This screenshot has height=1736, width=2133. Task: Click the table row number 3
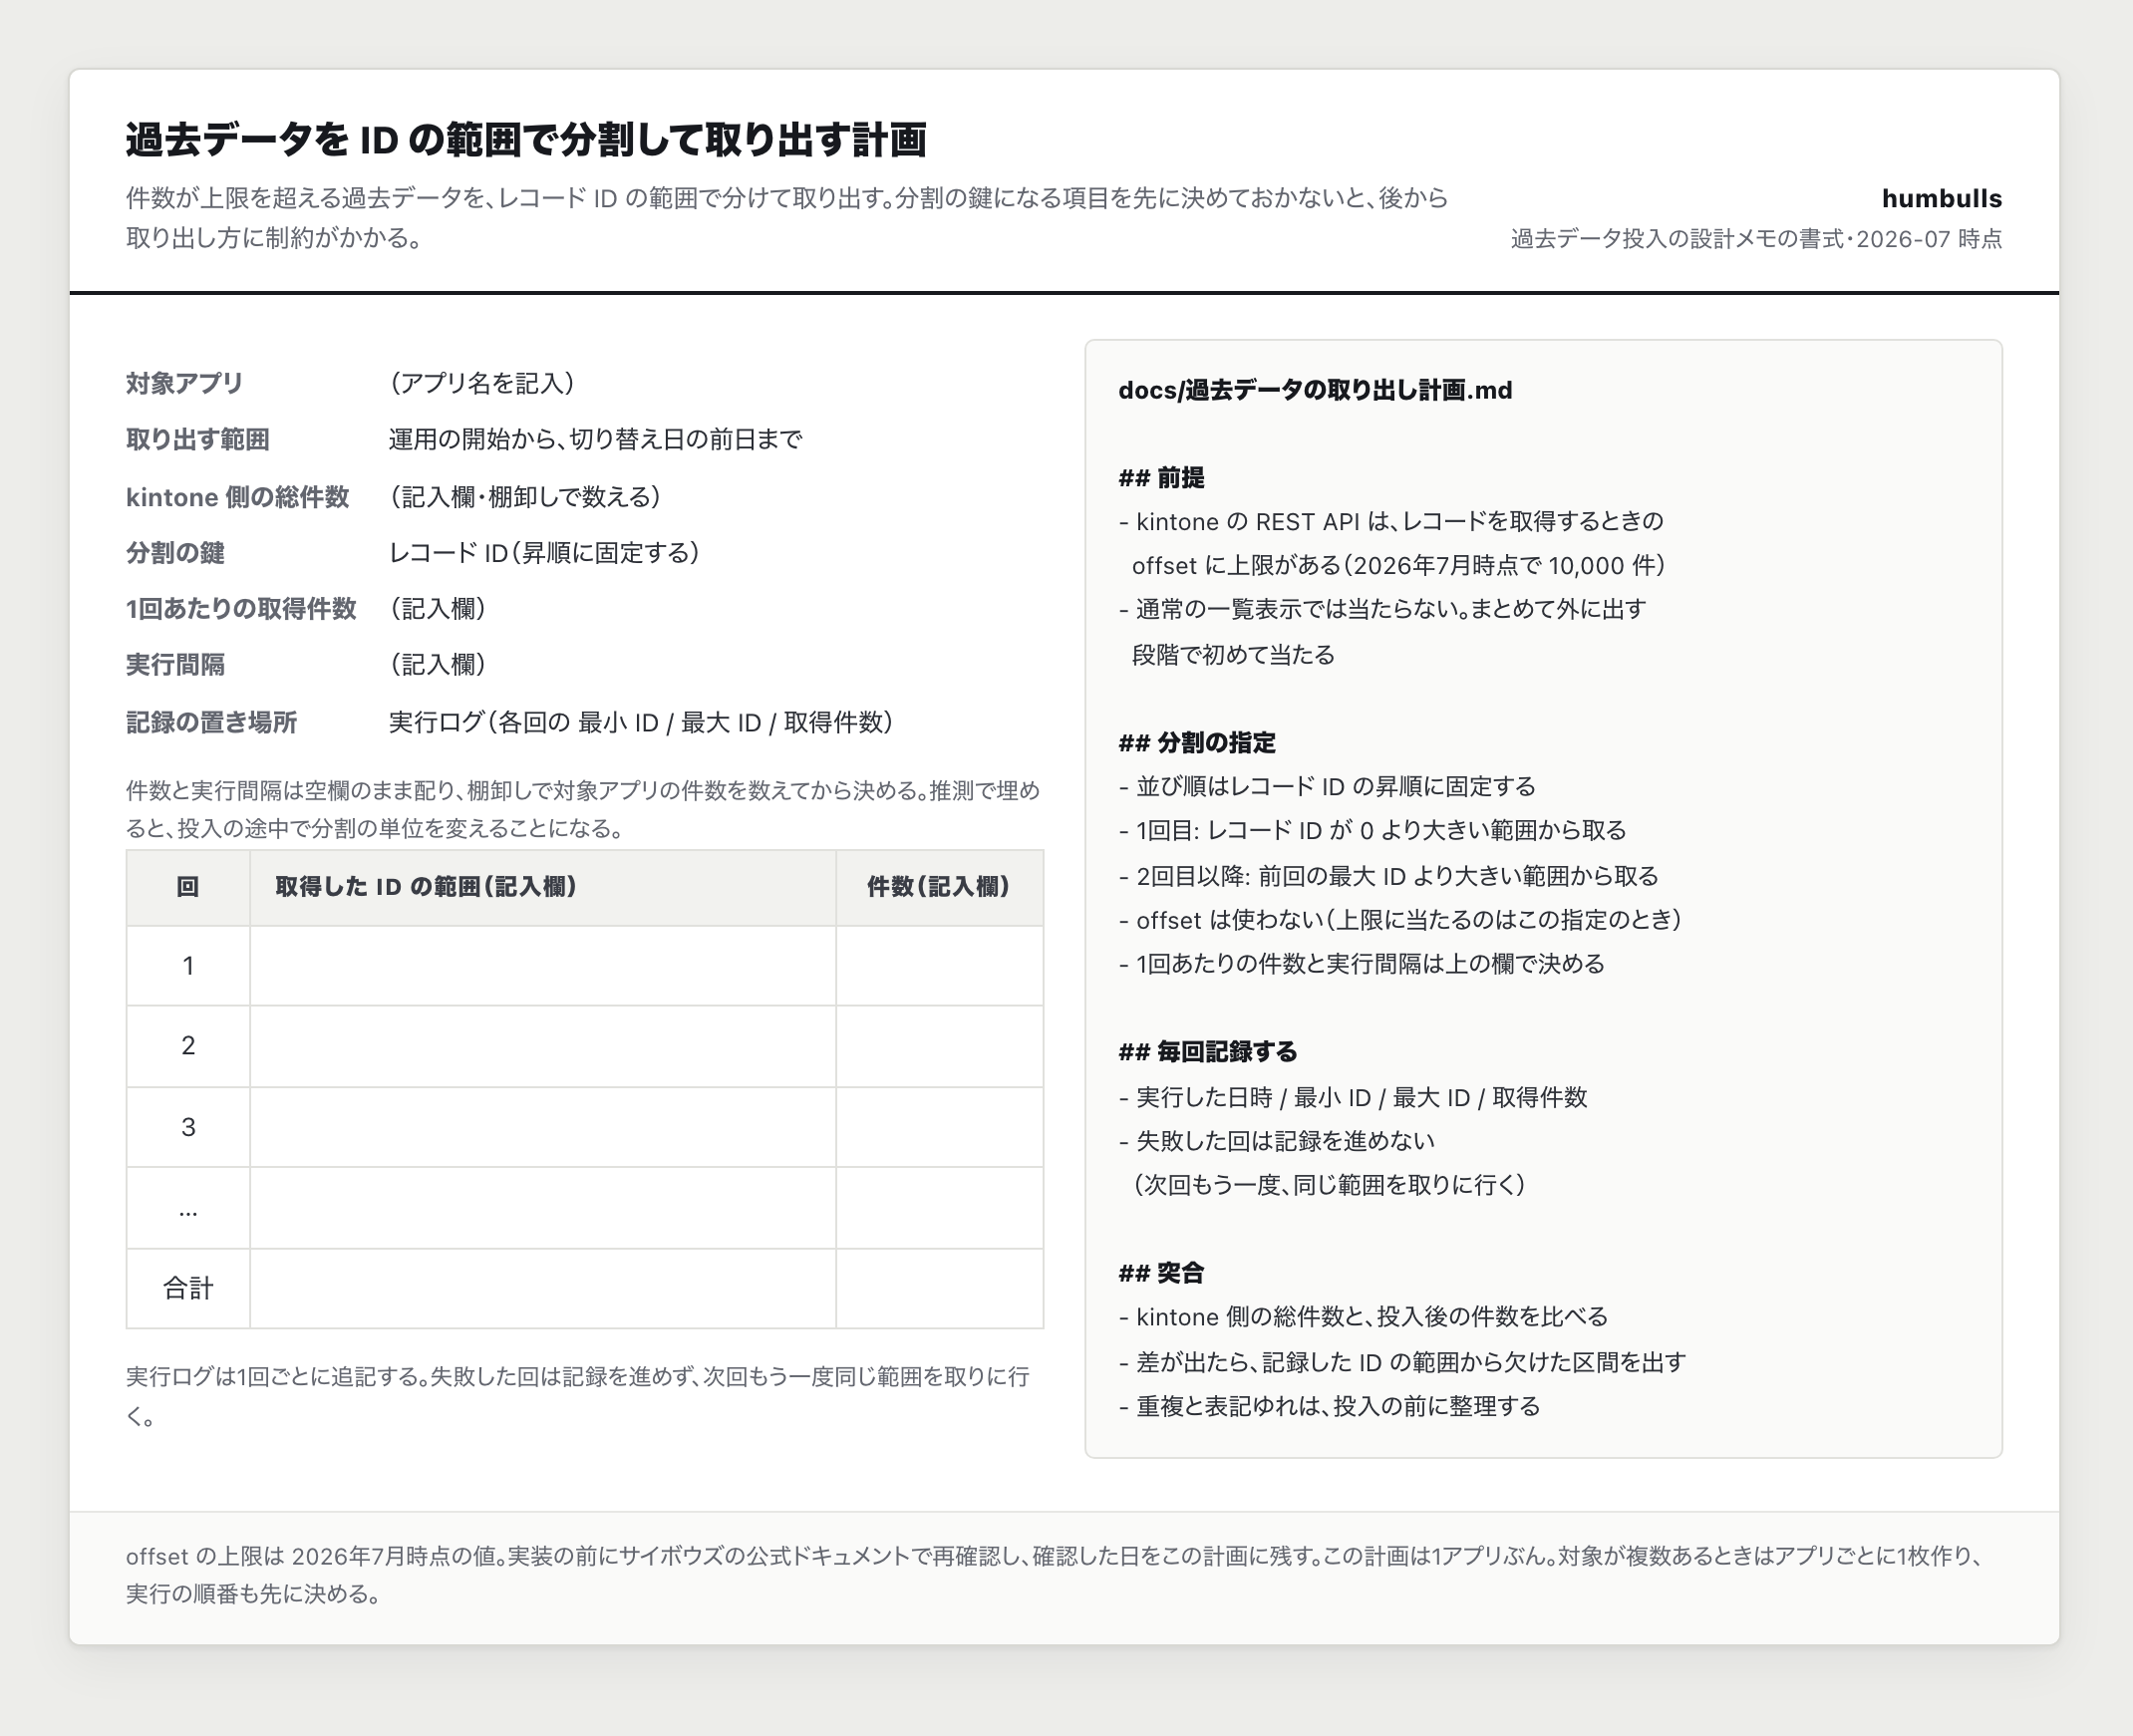click(x=188, y=1127)
